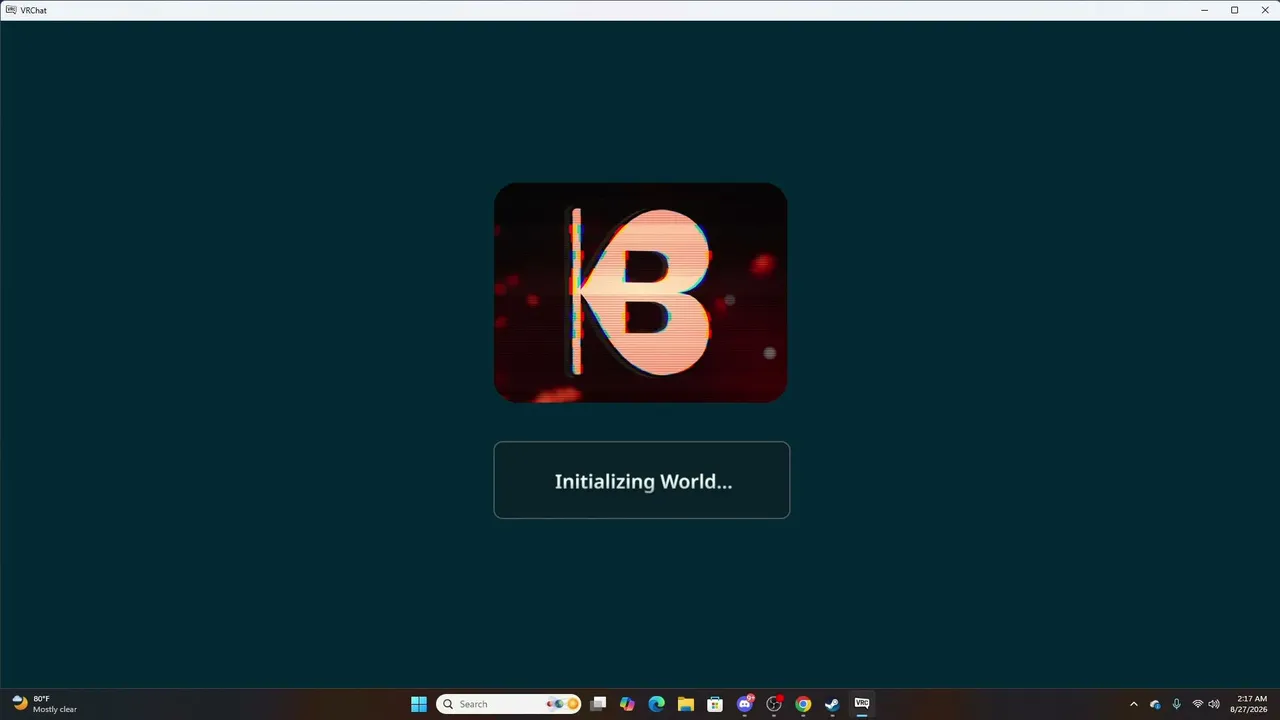This screenshot has height=720, width=1280.
Task: Switch to OBS Studio from the taskbar
Action: (774, 704)
